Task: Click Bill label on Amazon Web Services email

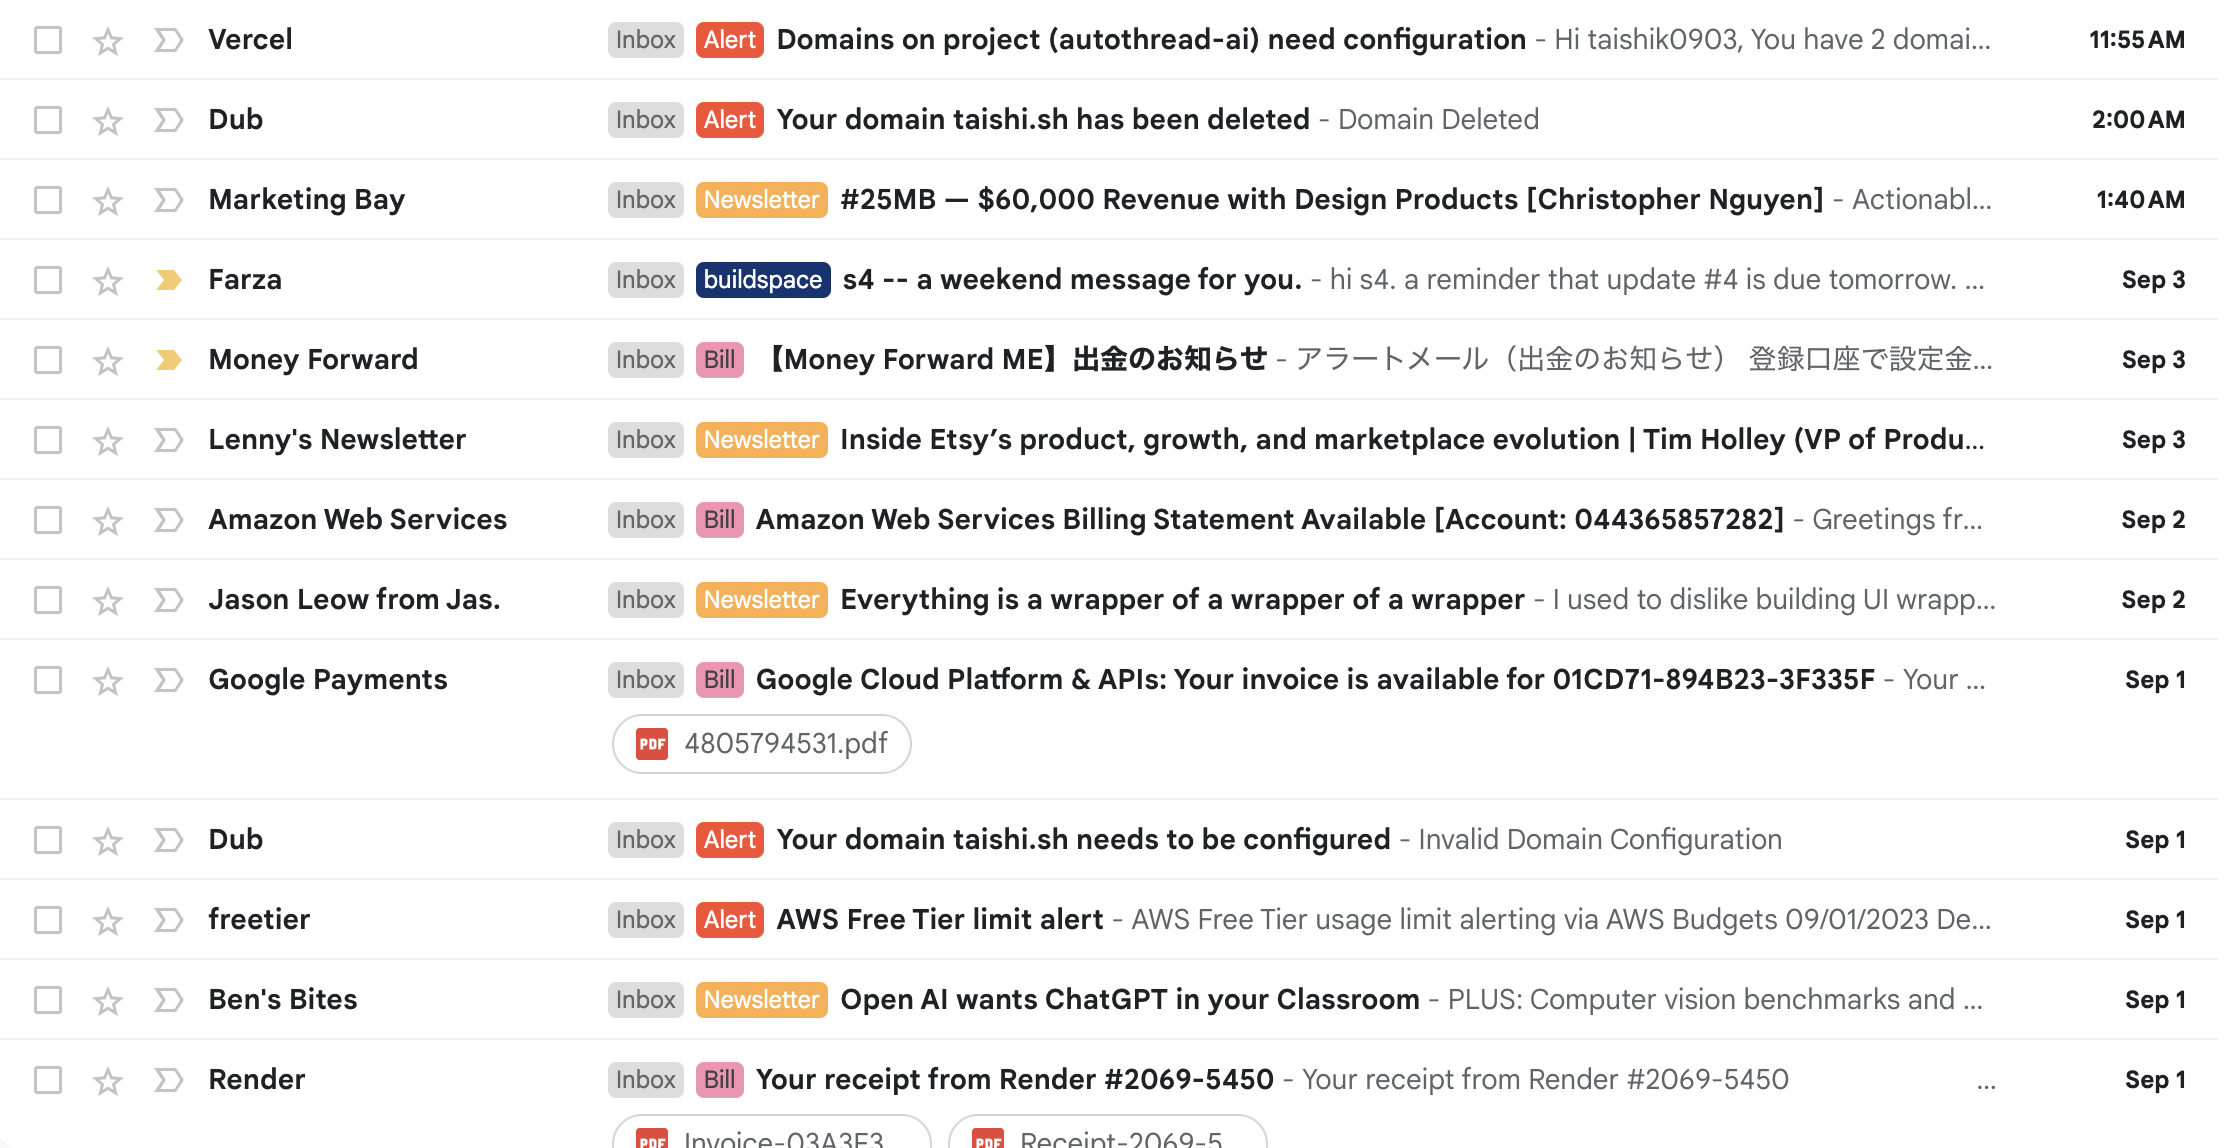Action: [x=720, y=520]
